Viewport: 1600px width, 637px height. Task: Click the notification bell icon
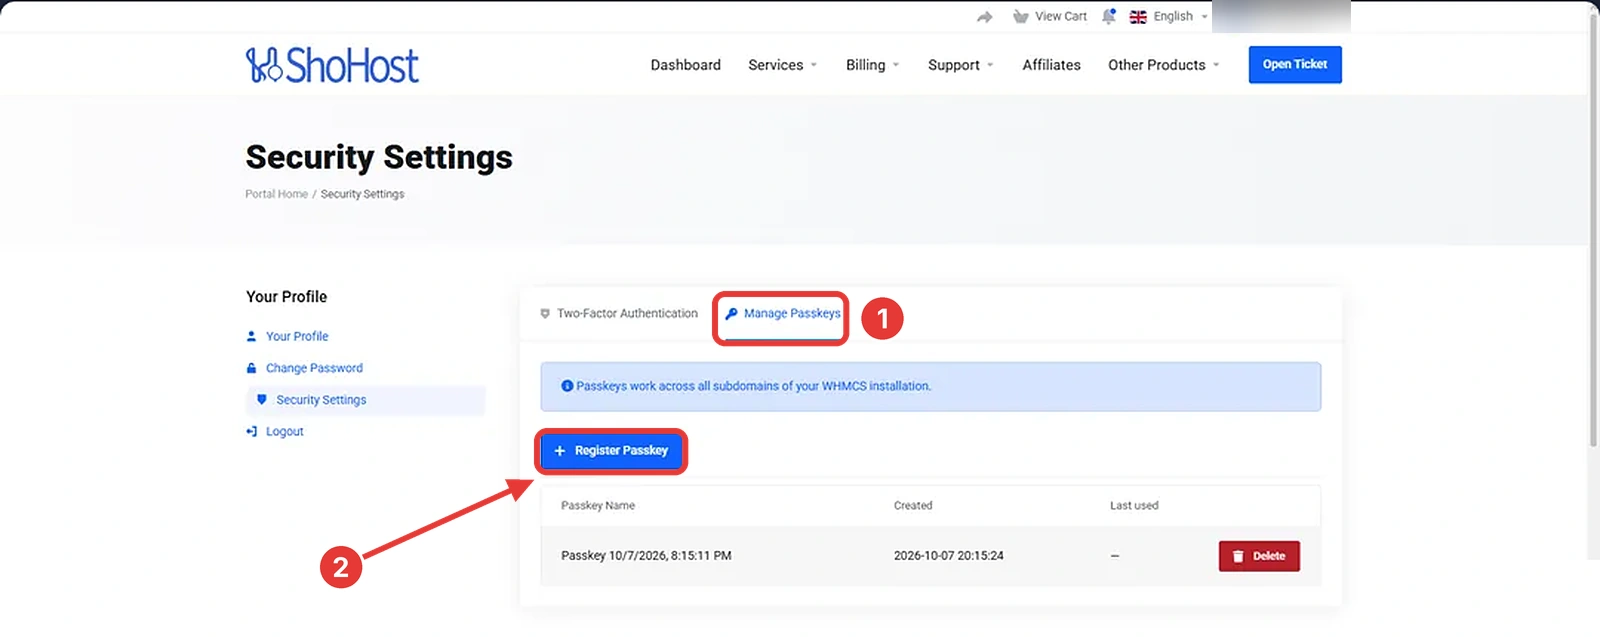point(1108,16)
